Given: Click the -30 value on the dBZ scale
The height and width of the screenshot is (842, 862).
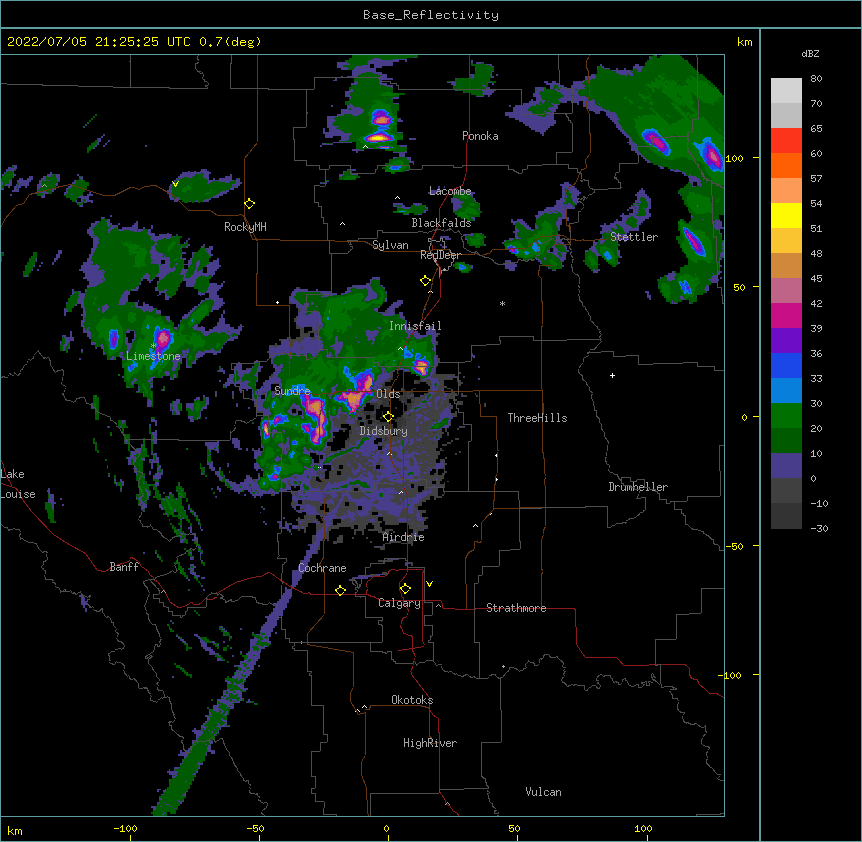Looking at the screenshot, I should pyautogui.click(x=819, y=528).
